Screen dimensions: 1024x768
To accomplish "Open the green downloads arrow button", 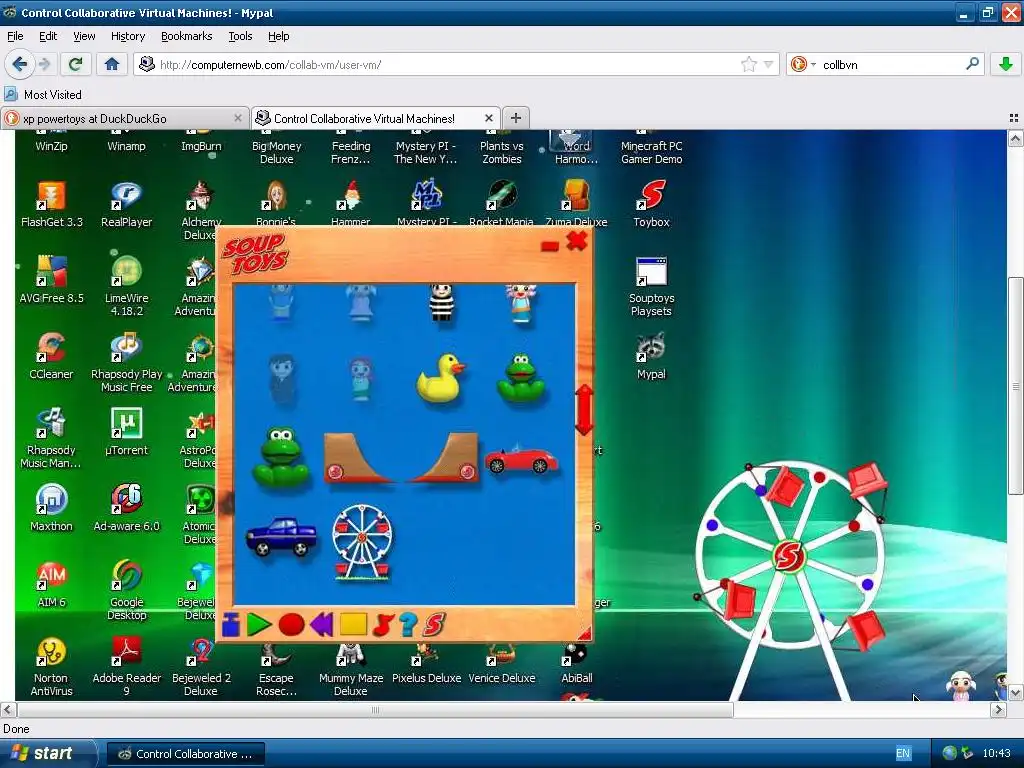I will point(1006,64).
